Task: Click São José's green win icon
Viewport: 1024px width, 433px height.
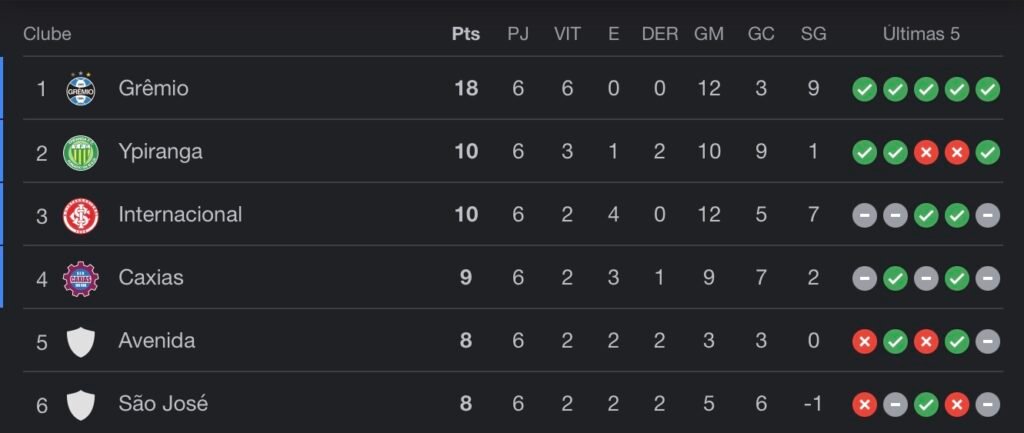Action: click(x=926, y=405)
